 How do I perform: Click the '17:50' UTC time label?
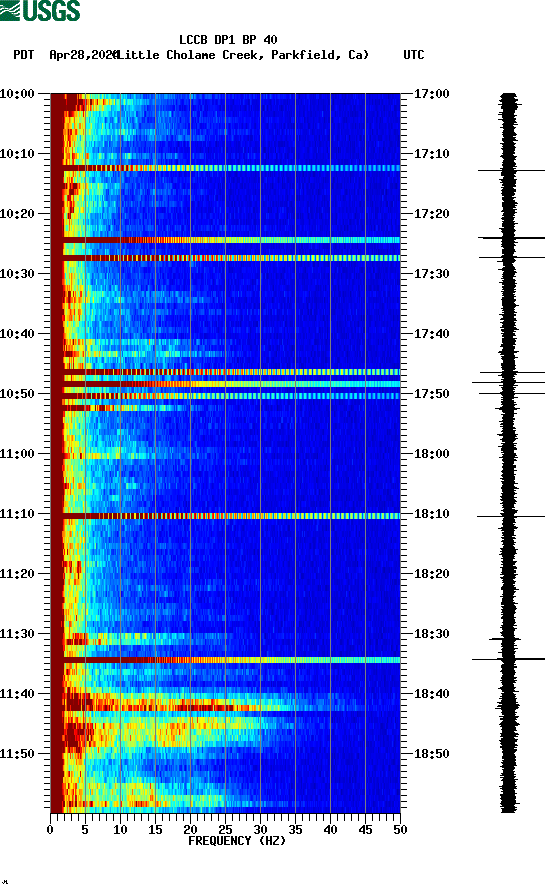tap(431, 394)
